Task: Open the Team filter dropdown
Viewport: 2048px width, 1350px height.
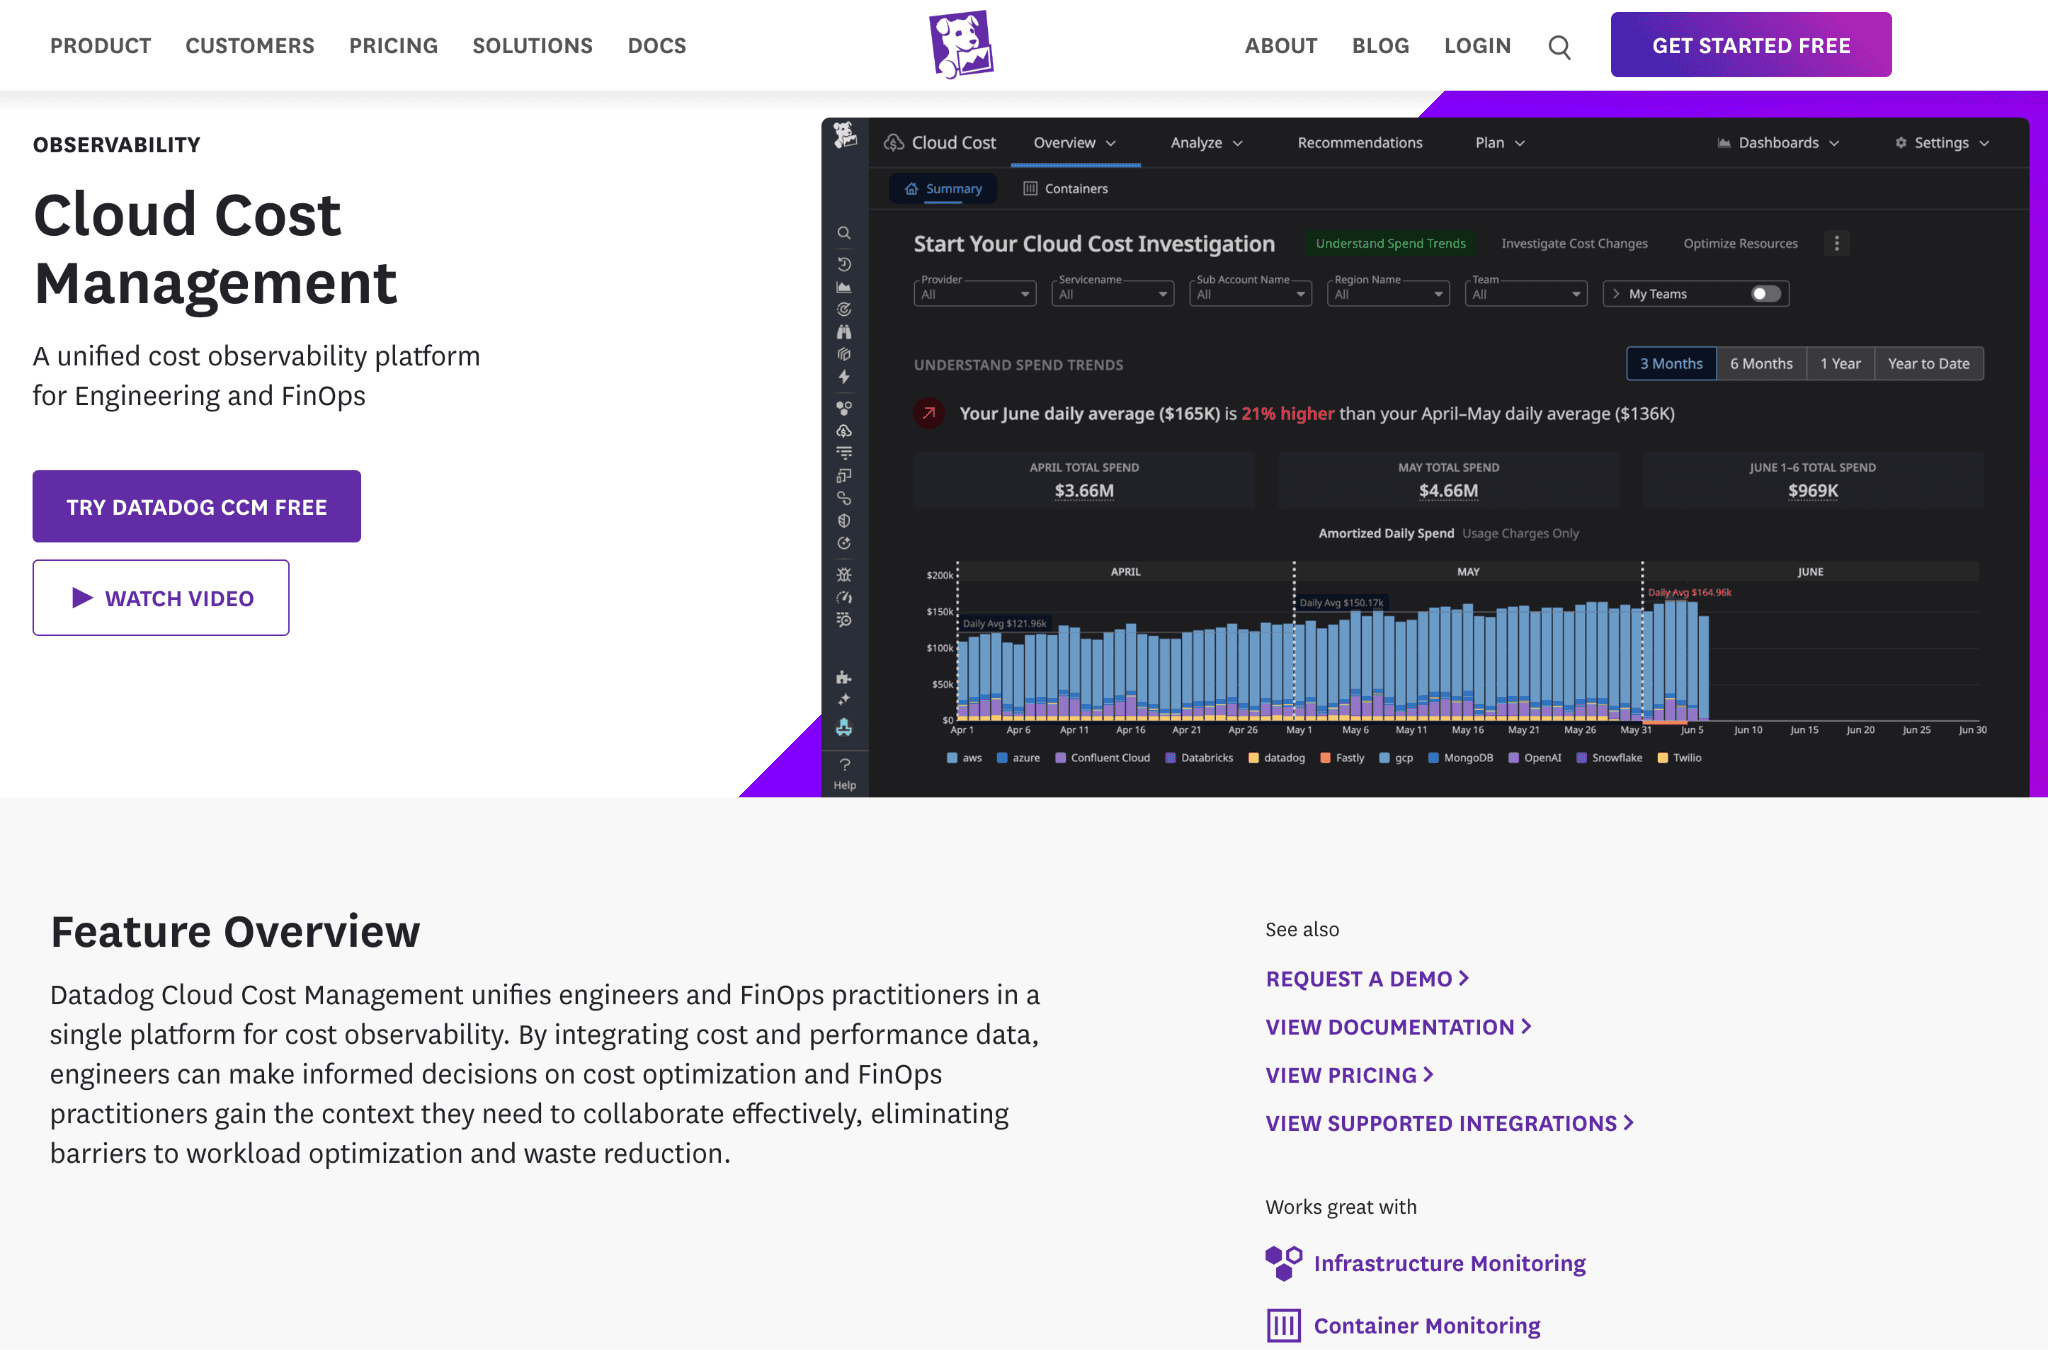Action: tap(1526, 293)
